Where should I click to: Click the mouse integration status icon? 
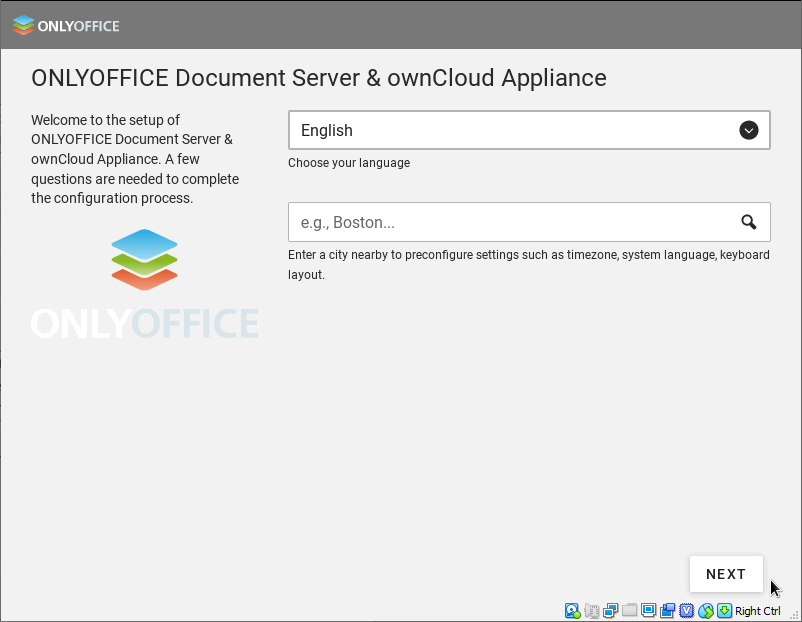[x=706, y=611]
